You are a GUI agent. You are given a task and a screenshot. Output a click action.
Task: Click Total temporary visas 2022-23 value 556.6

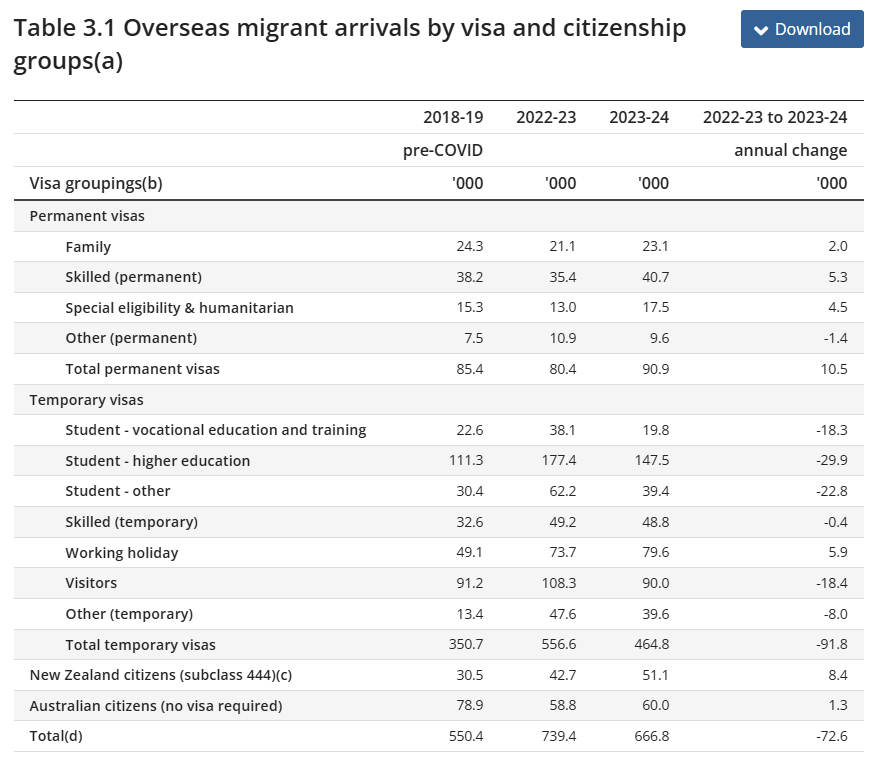click(x=559, y=644)
